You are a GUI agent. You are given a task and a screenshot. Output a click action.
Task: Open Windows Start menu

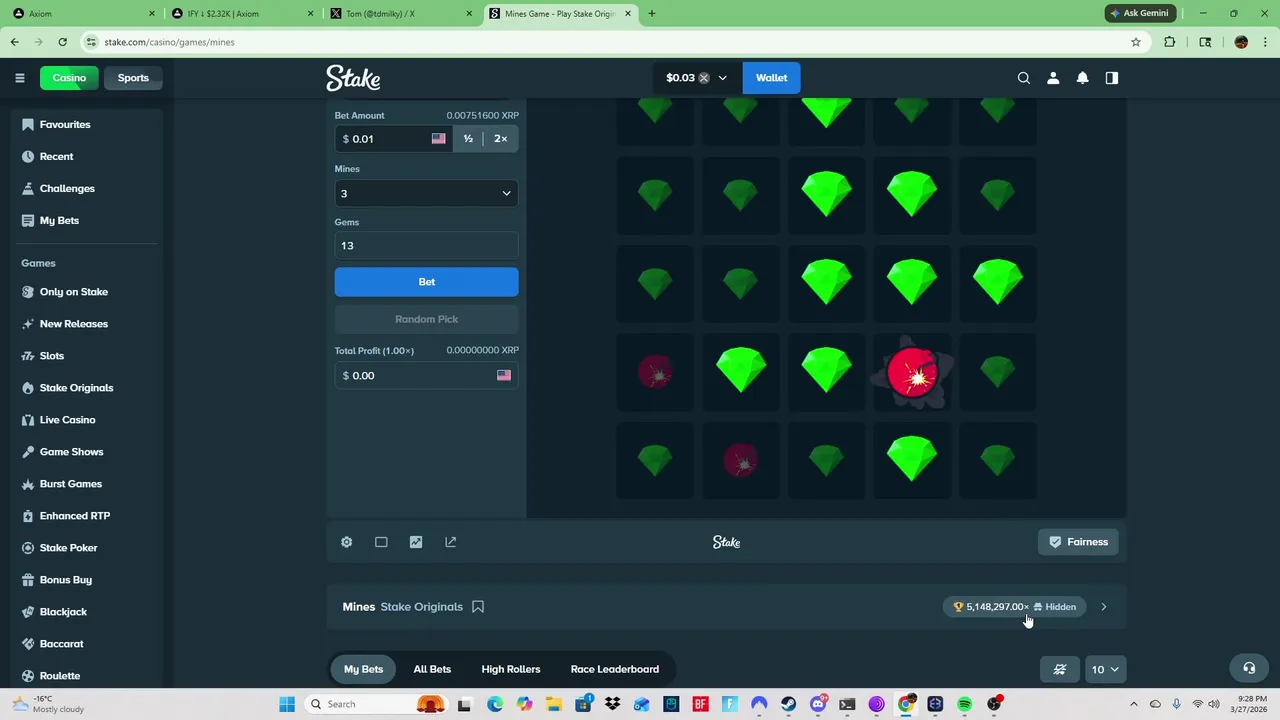point(287,704)
